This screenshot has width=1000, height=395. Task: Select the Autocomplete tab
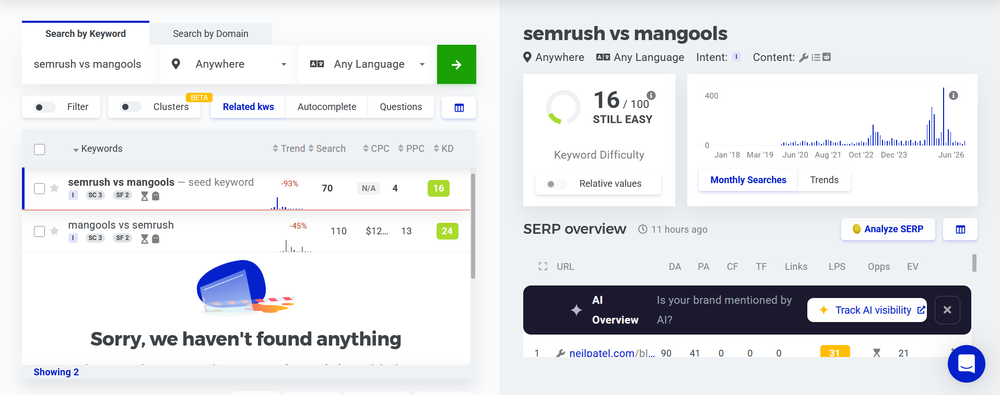point(327,107)
